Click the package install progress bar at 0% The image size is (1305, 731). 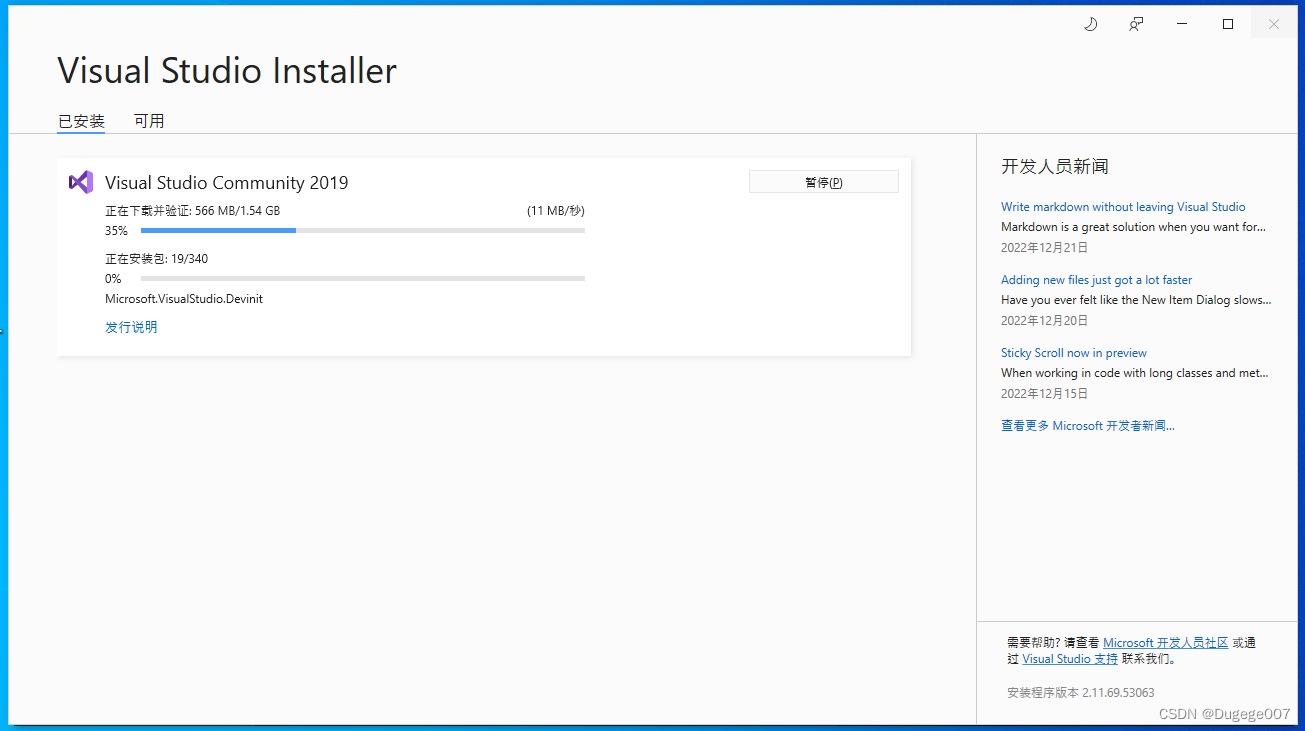[363, 279]
